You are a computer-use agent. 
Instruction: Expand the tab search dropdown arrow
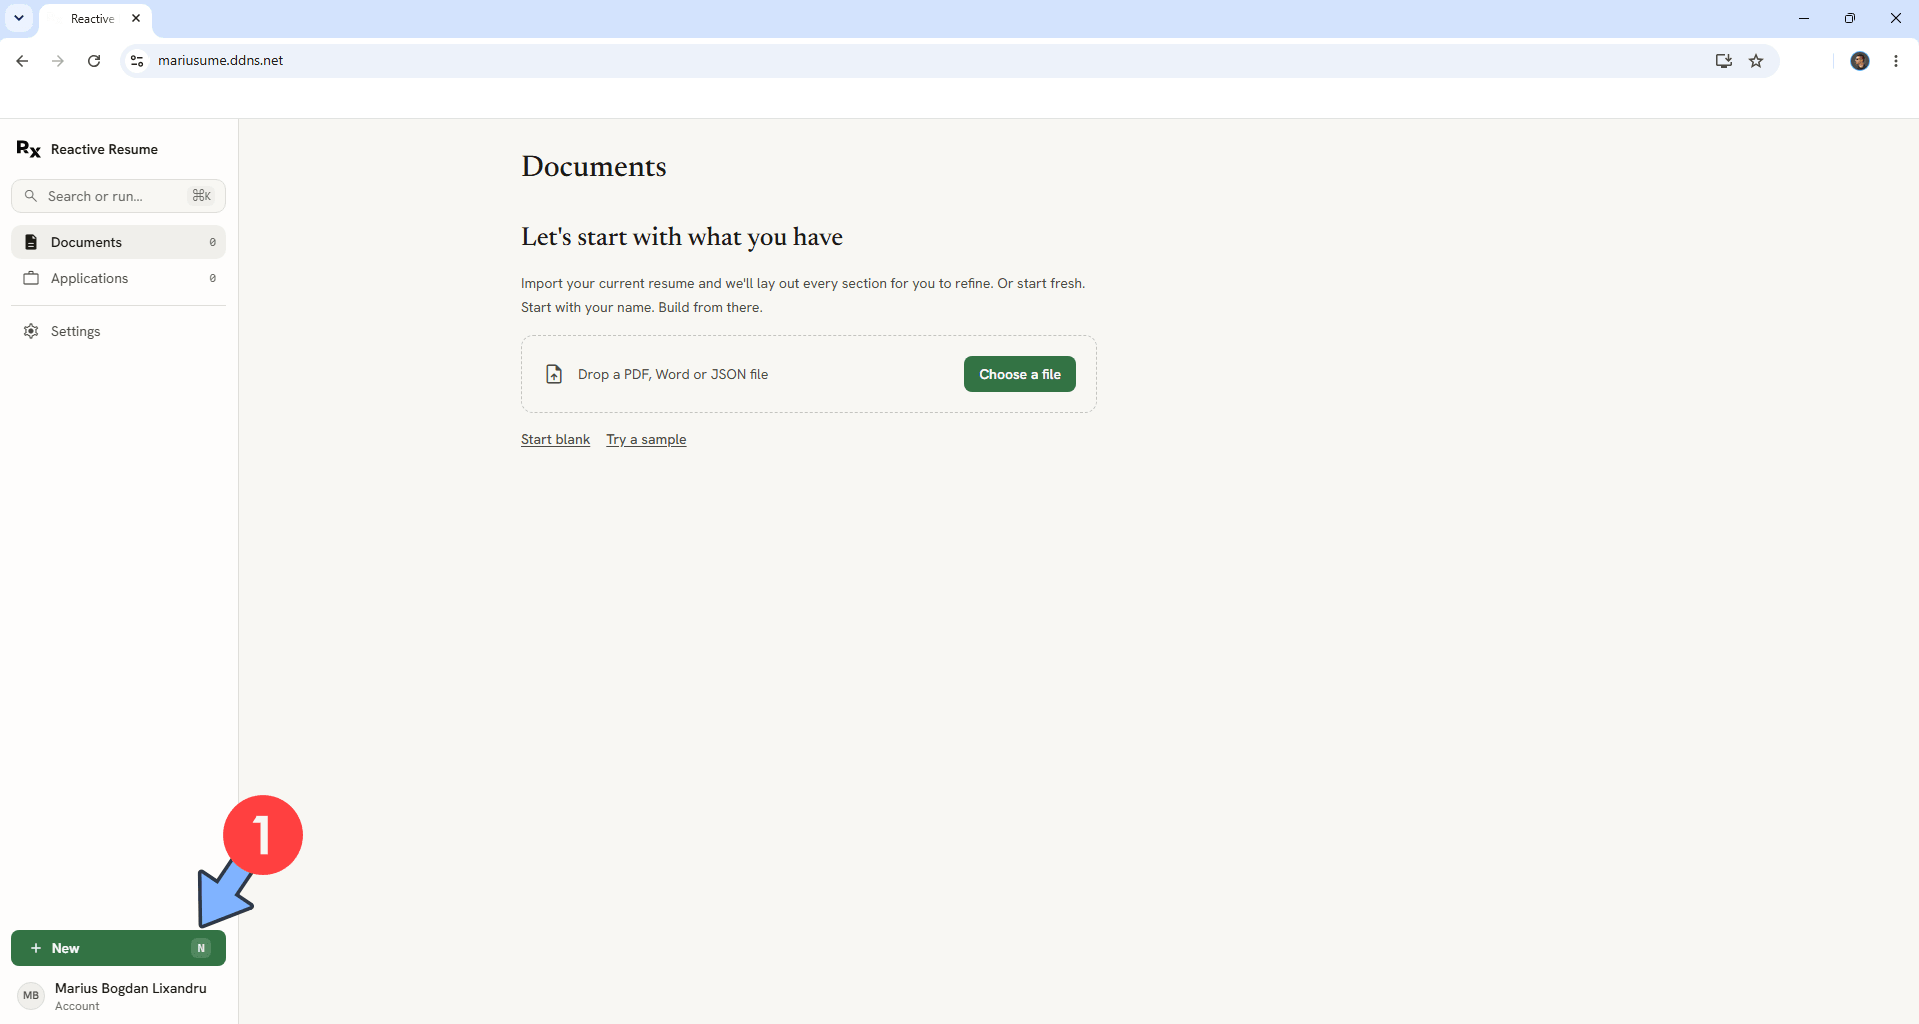point(19,18)
